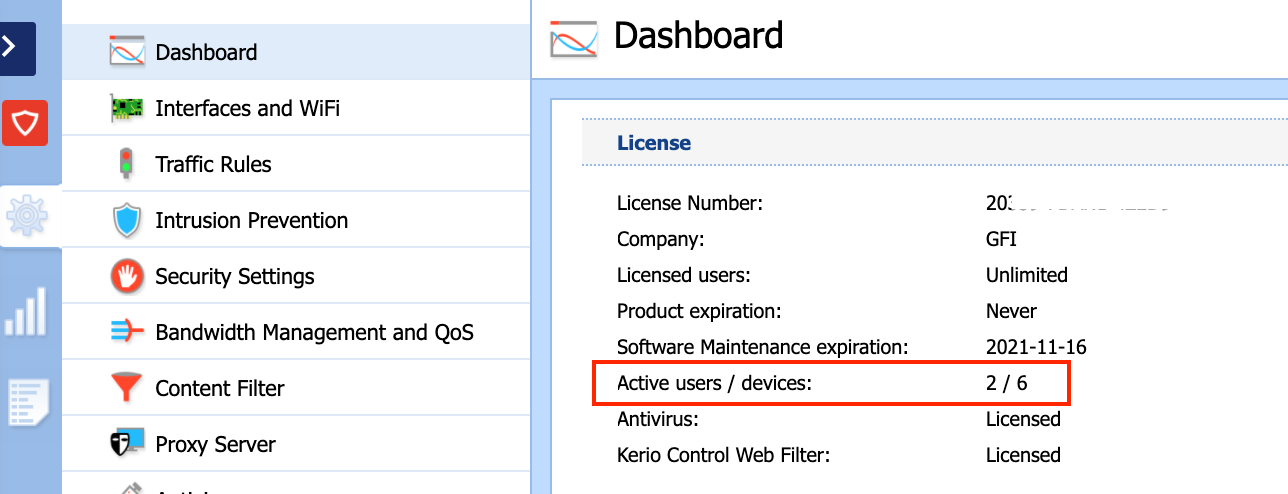This screenshot has width=1288, height=494.
Task: Click the Company value GFI
Action: (x=1001, y=239)
